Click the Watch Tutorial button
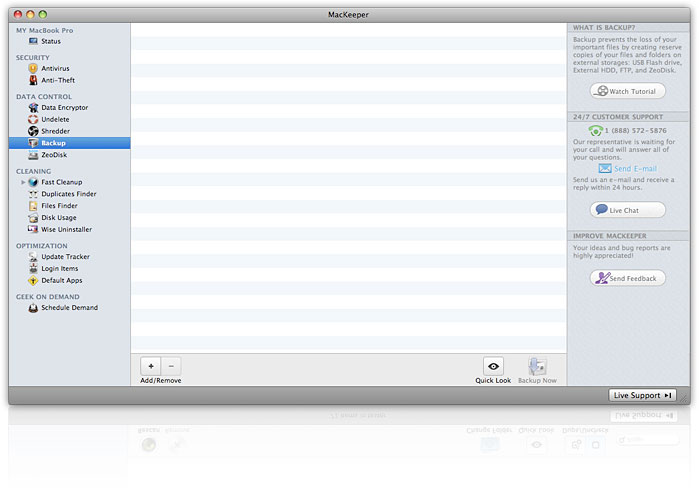Viewport: 699px width, 496px height. [x=628, y=91]
